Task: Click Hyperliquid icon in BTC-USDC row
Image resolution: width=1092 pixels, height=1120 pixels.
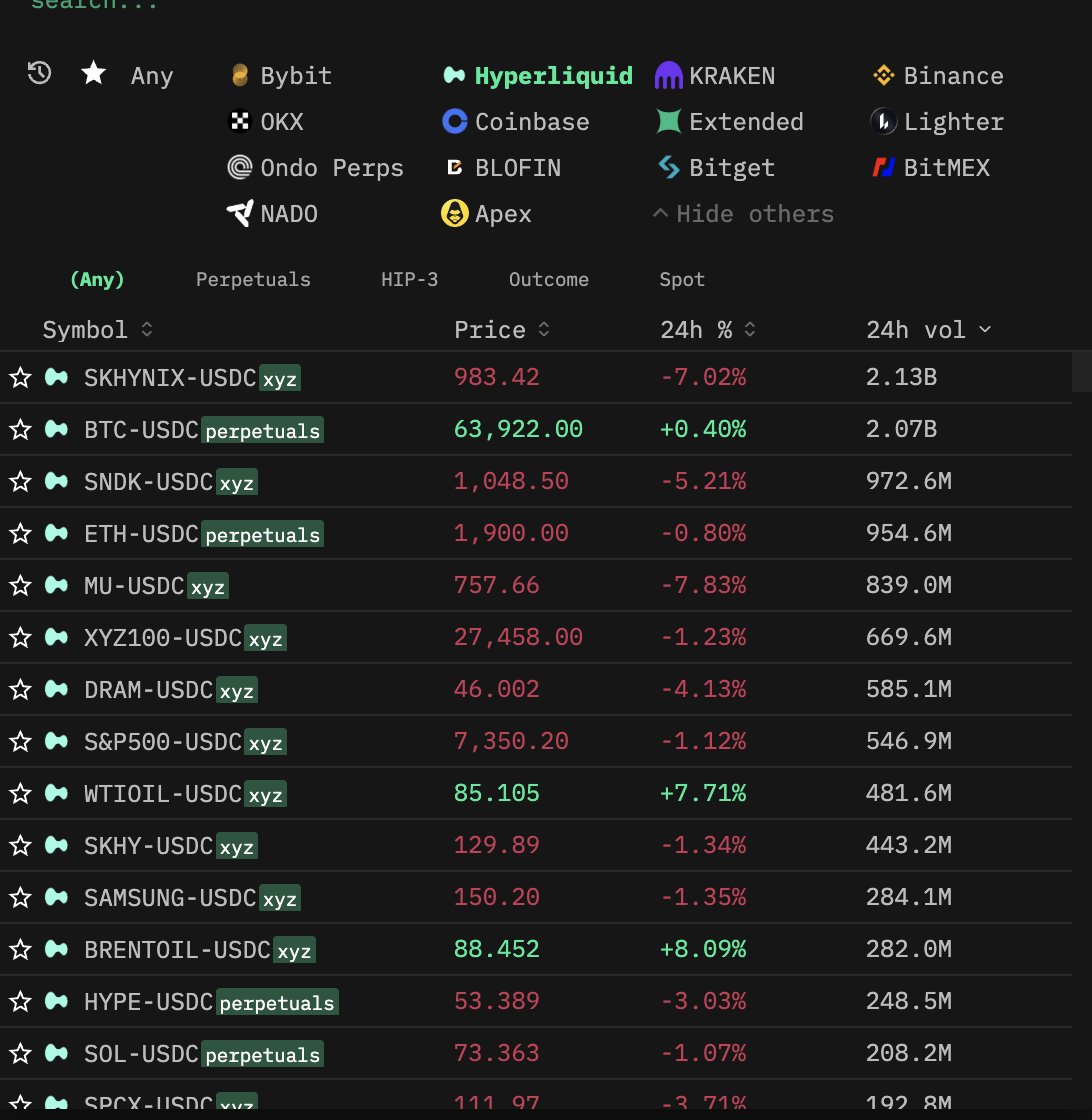Action: tap(56, 429)
